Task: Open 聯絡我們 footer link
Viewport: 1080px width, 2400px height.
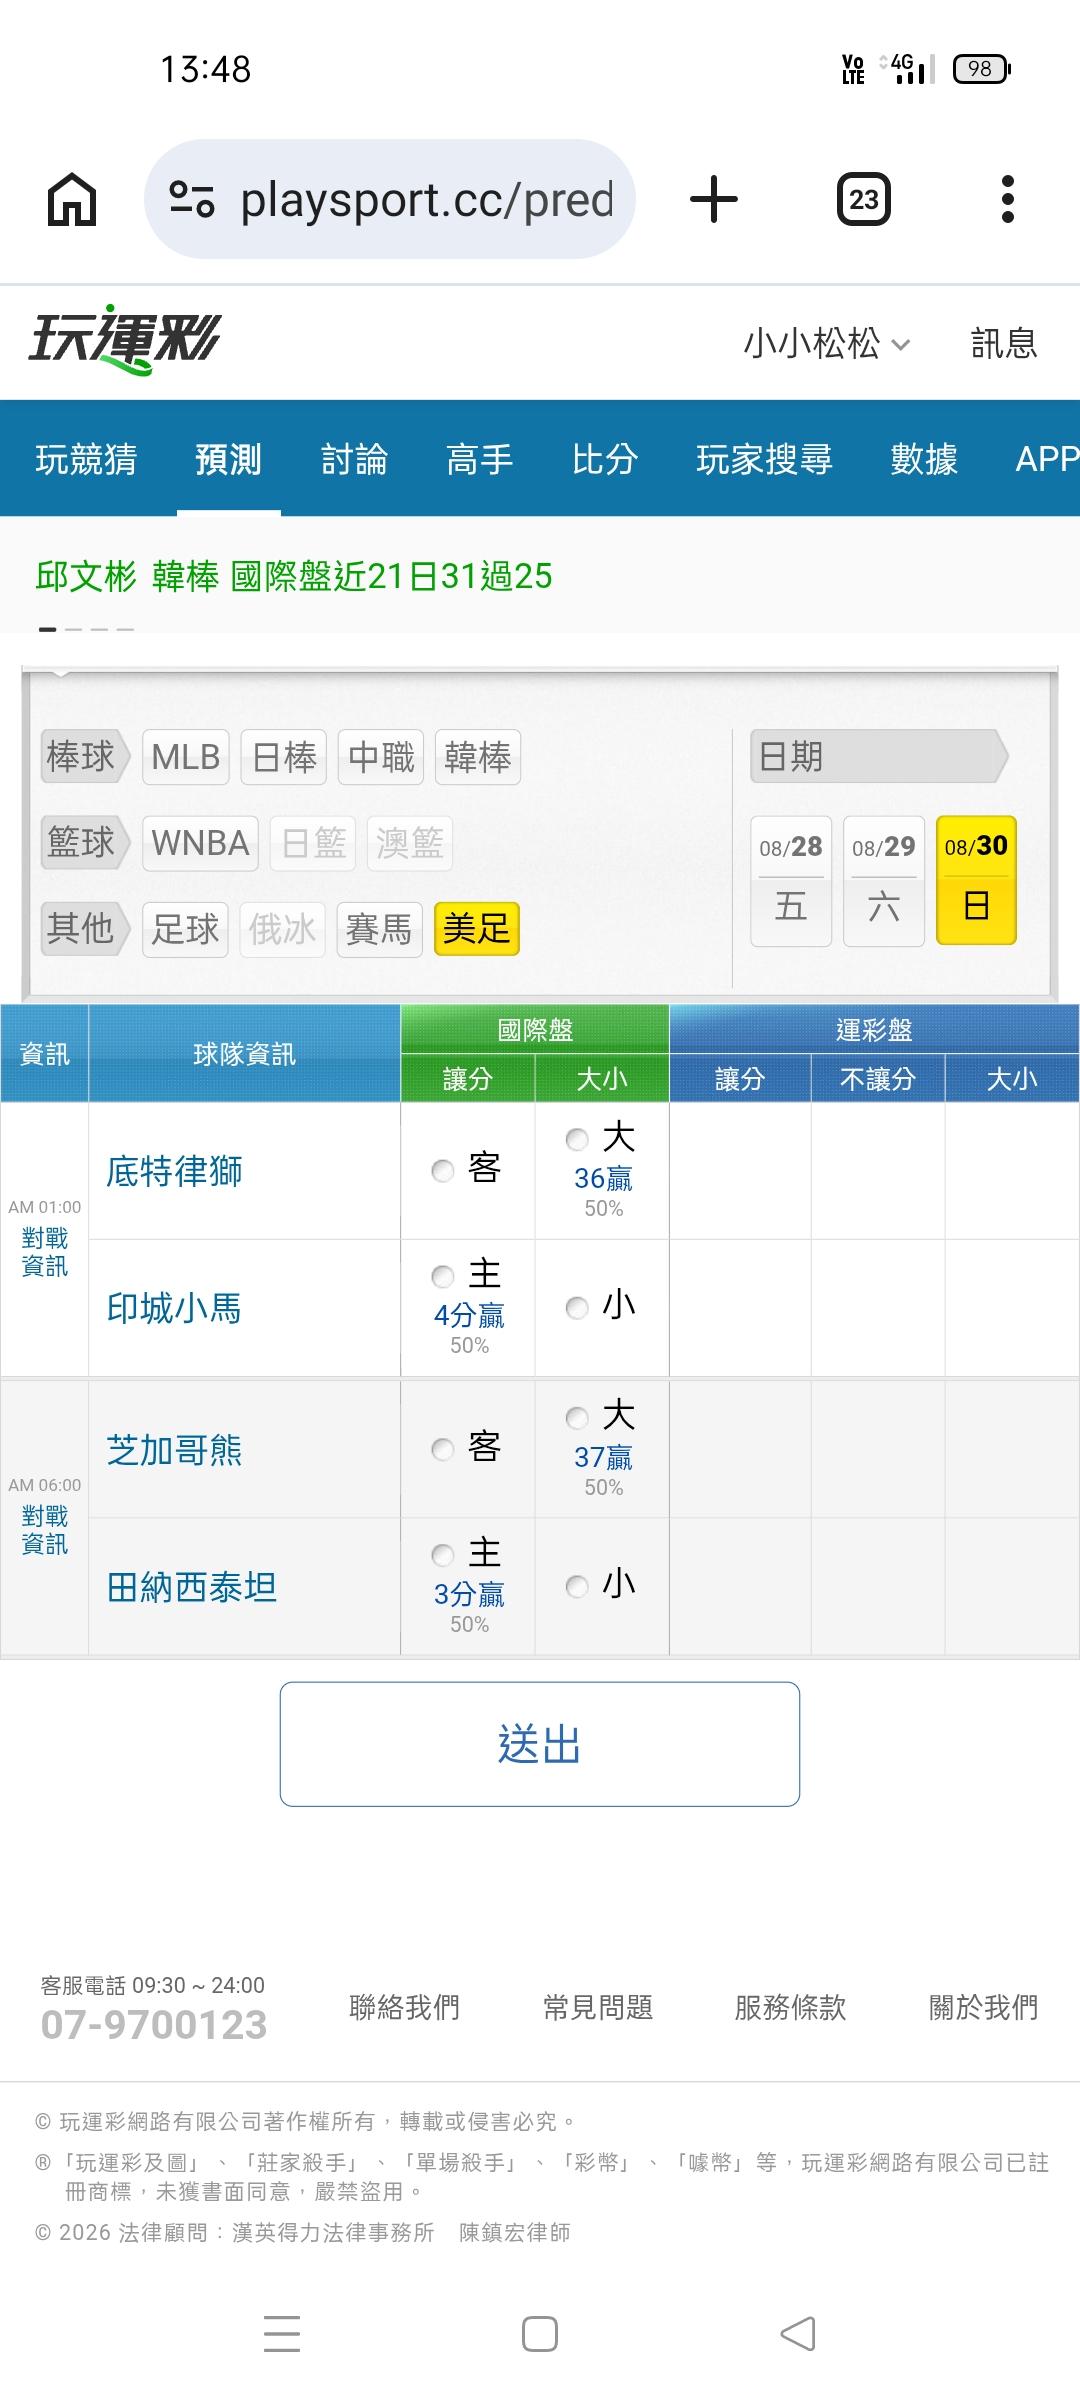Action: tap(404, 2007)
